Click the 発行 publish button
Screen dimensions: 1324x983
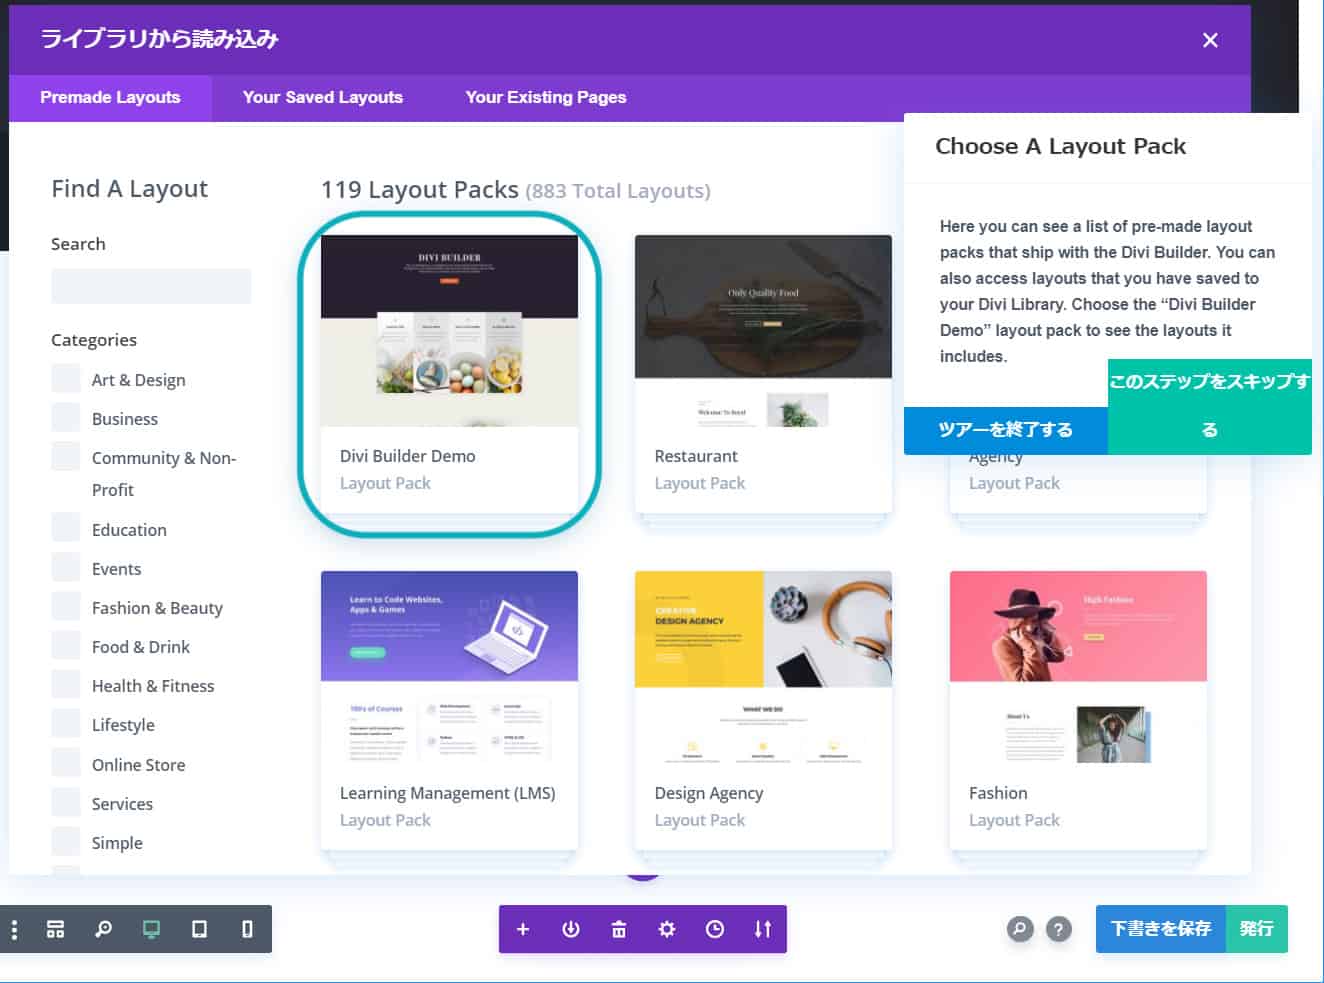pos(1257,929)
